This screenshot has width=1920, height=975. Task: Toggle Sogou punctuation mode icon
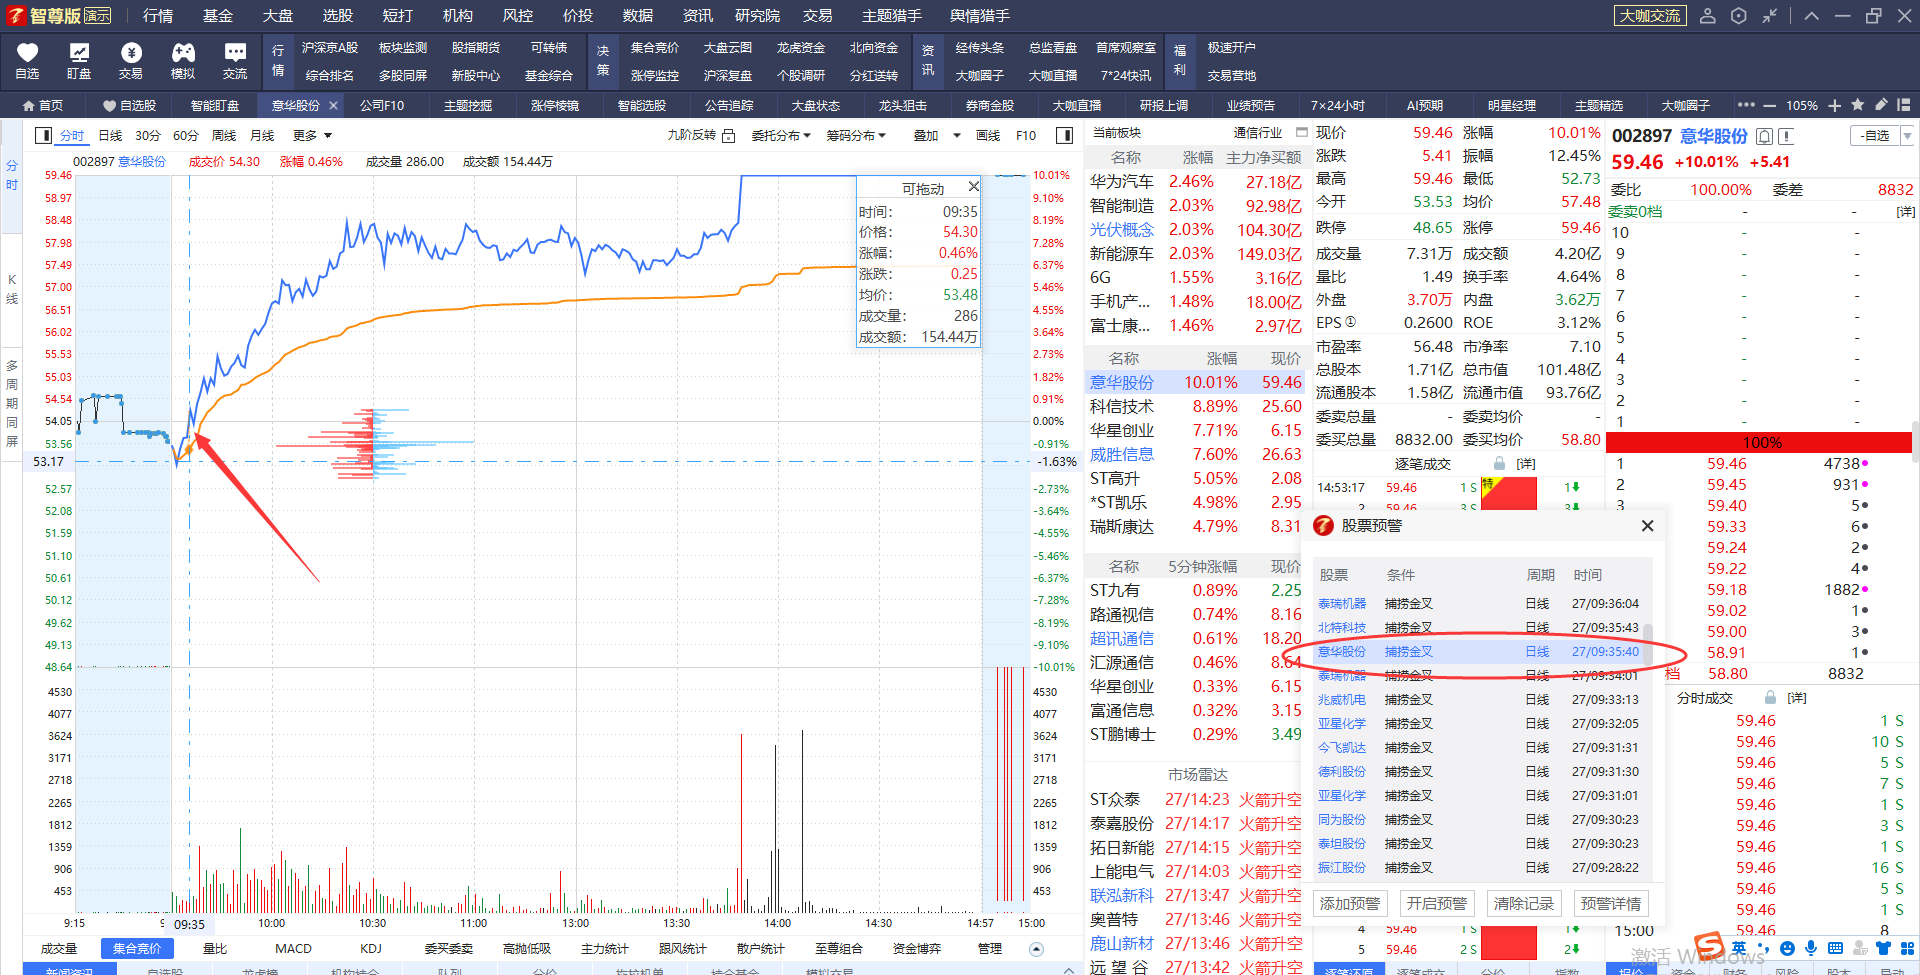click(x=1763, y=948)
